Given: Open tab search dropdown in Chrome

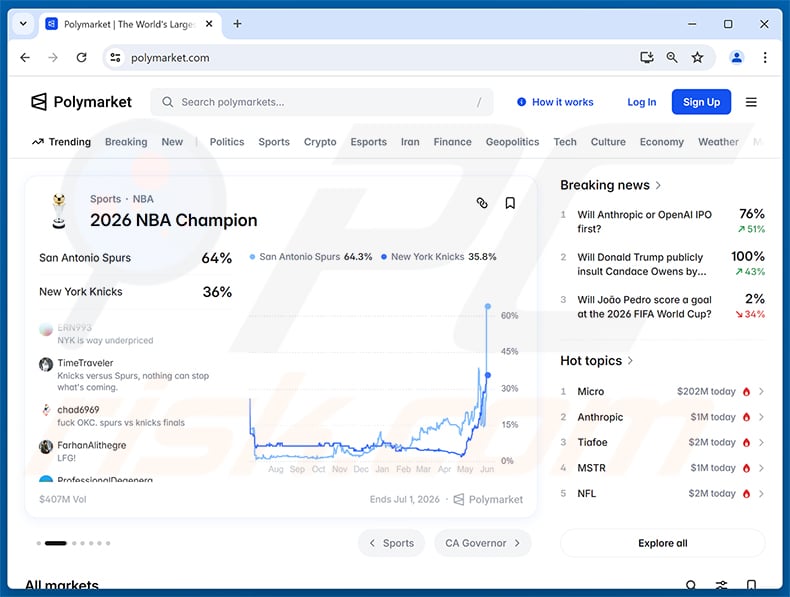Looking at the screenshot, I should click(x=23, y=24).
